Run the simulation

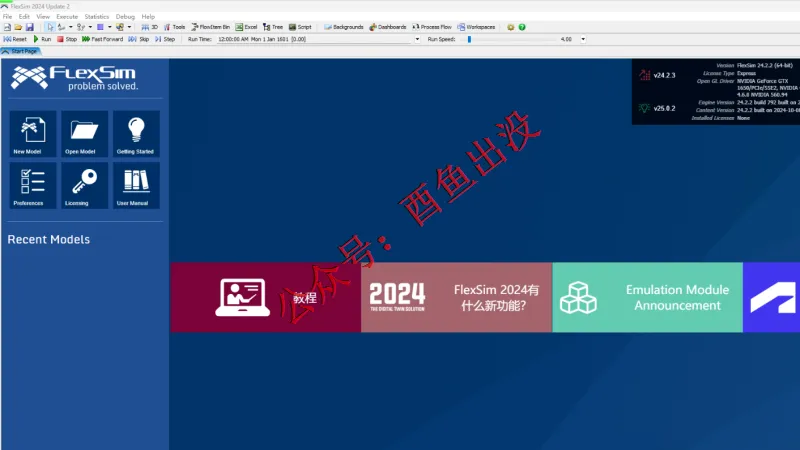point(42,39)
